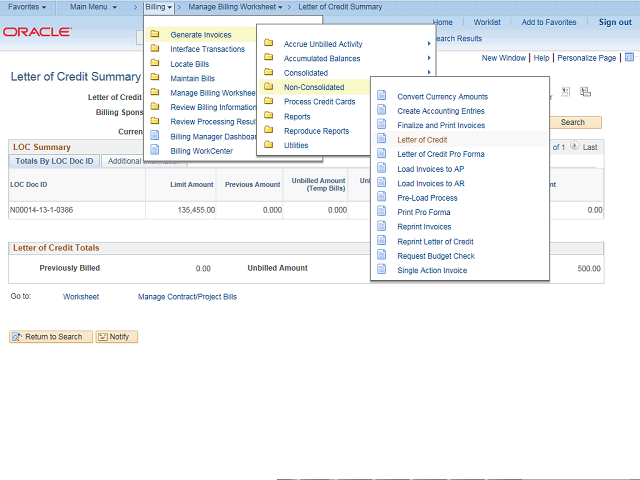
Task: Click the Sign out link
Action: click(615, 22)
